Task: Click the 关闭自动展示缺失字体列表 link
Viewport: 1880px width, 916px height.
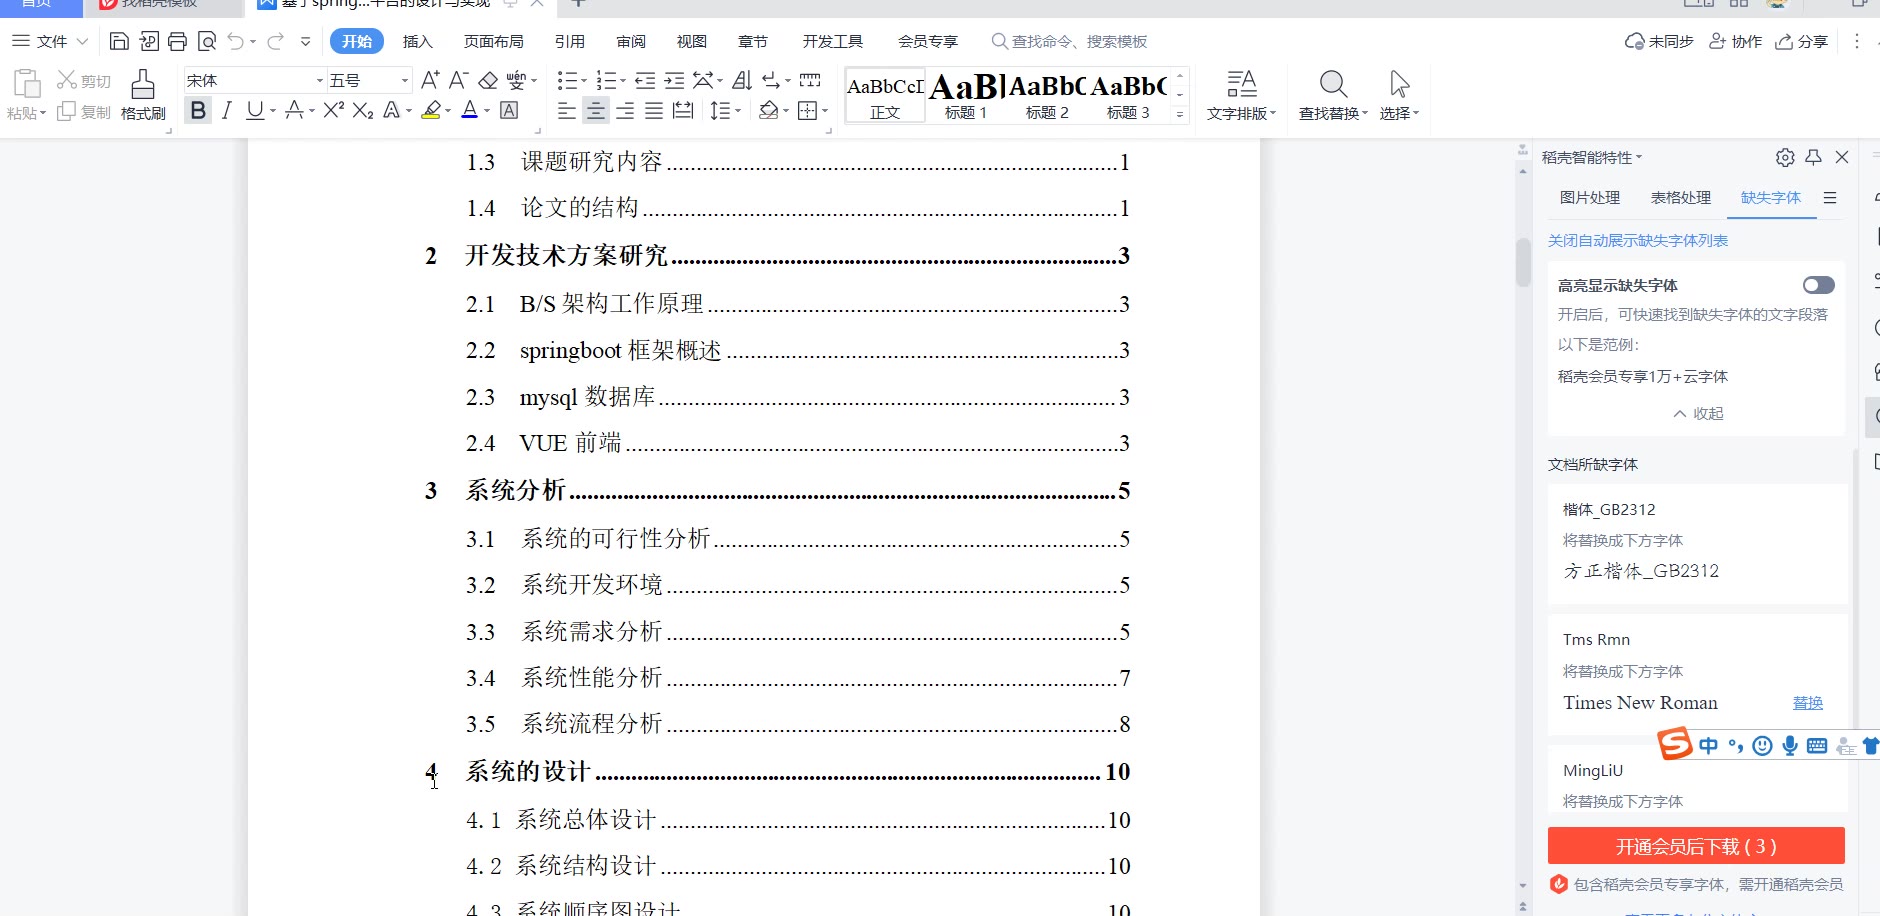Action: [1638, 240]
